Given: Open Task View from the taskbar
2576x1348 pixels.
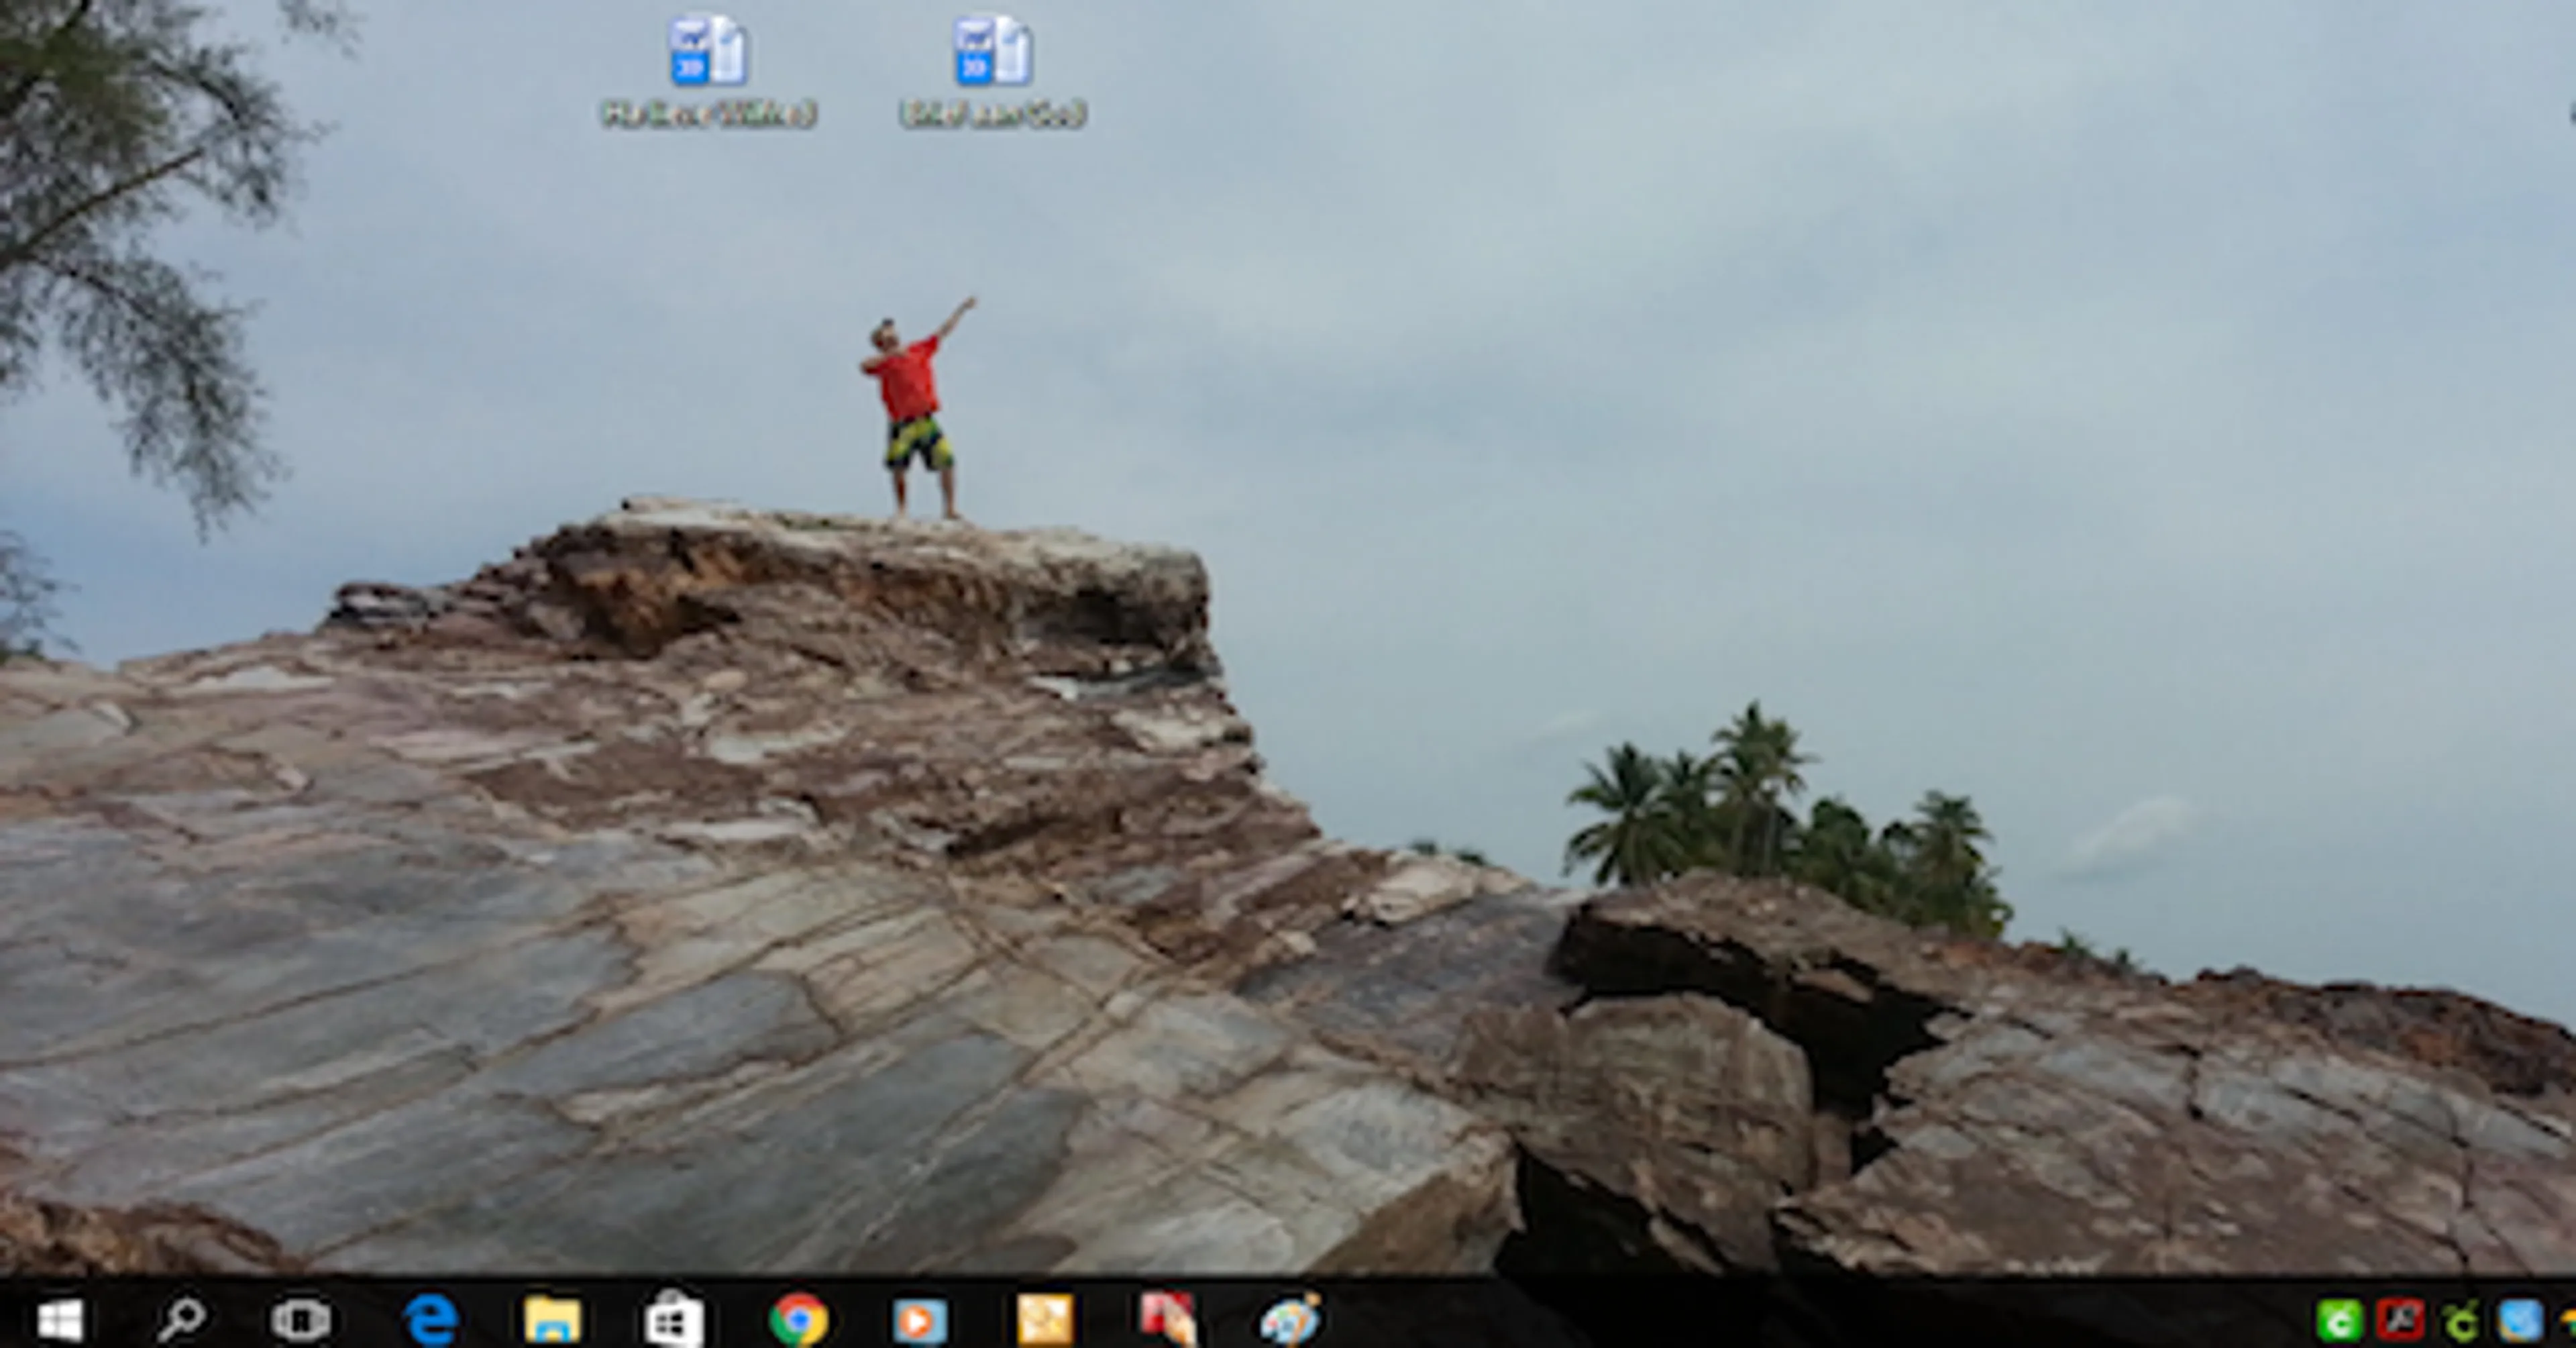Looking at the screenshot, I should coord(301,1320).
